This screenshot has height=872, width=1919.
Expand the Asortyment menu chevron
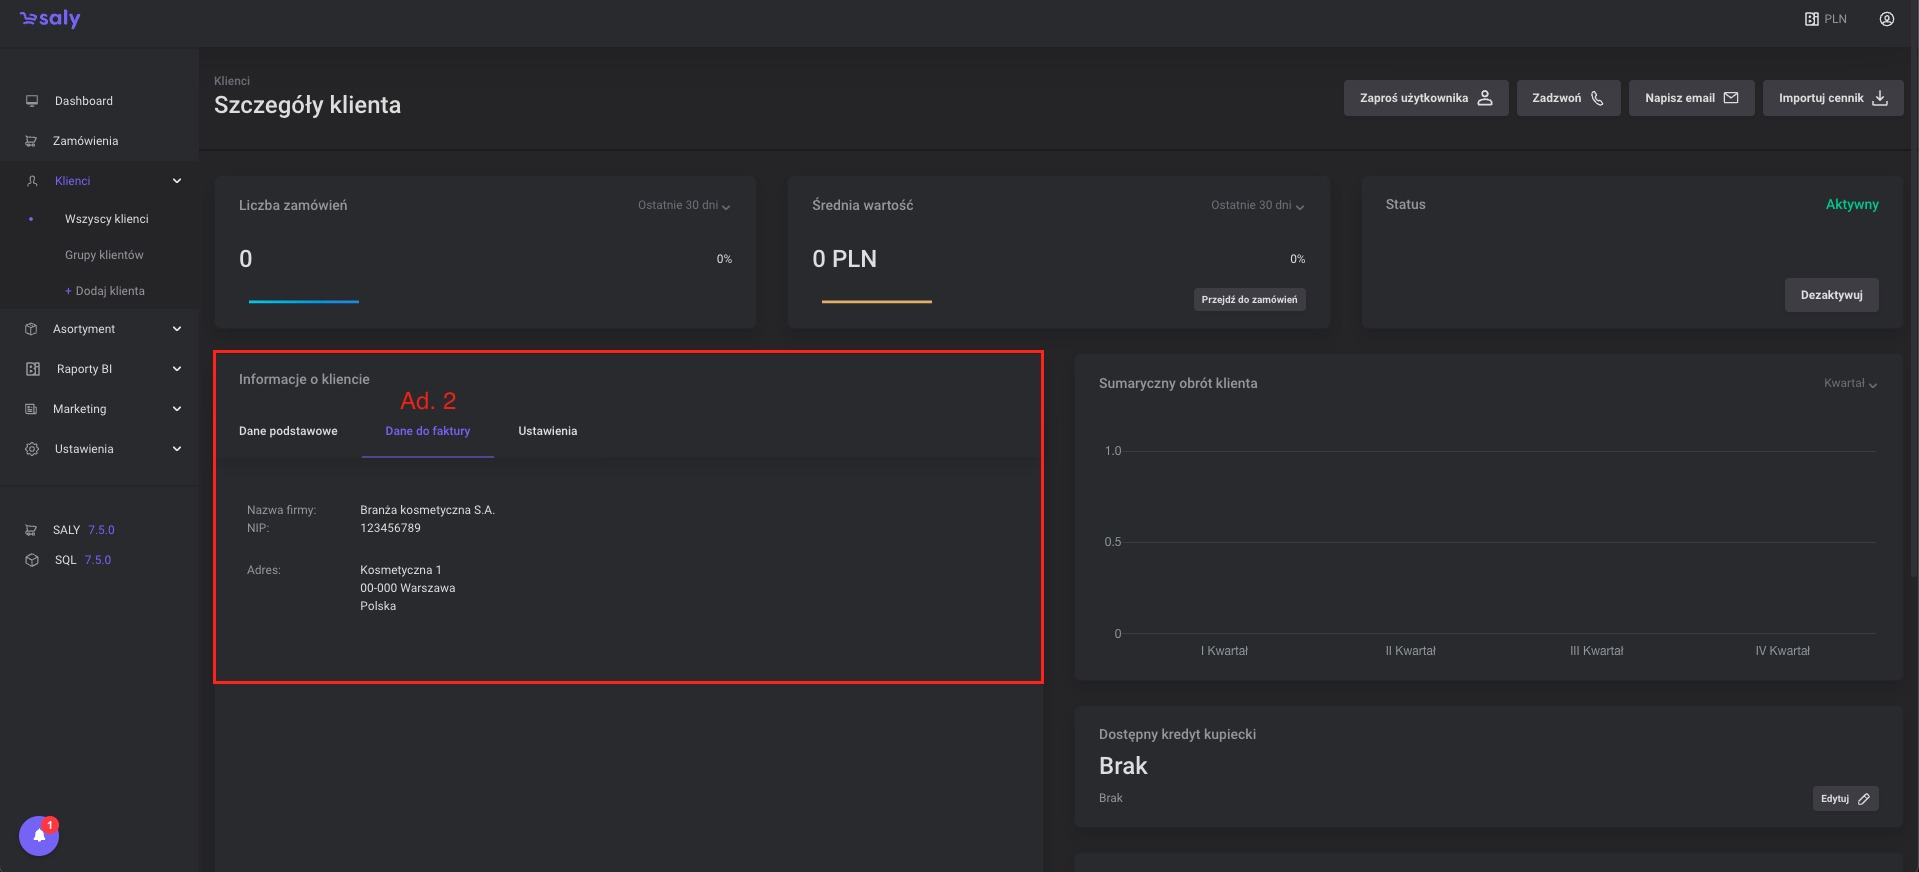[x=177, y=329]
